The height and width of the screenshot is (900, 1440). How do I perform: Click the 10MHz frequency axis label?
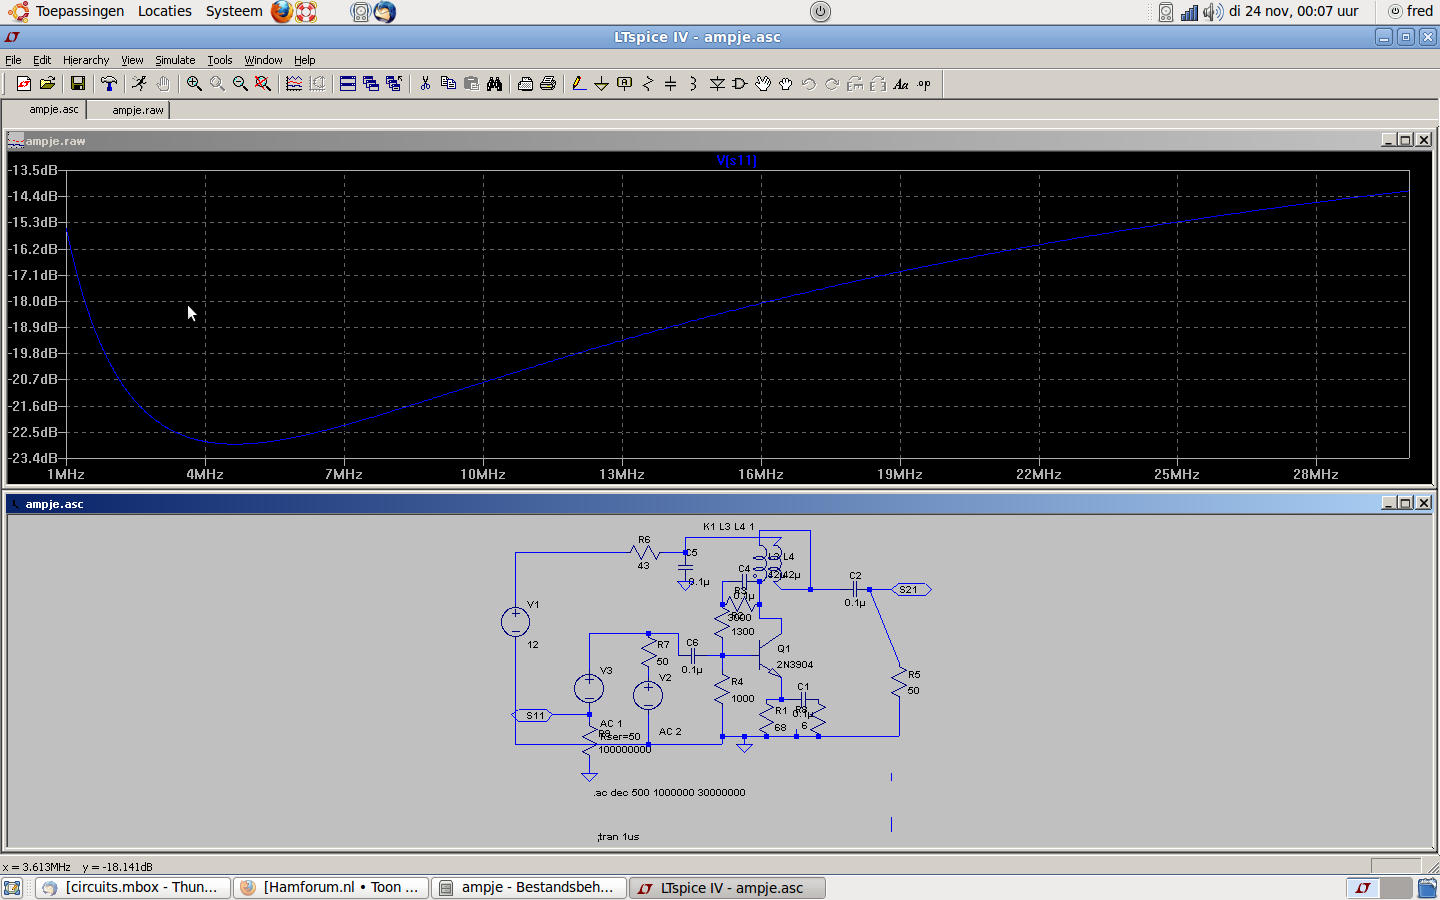pos(482,474)
